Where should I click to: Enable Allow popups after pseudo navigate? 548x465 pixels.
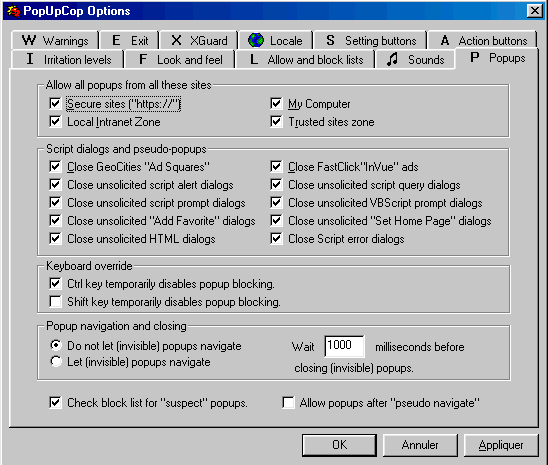(x=288, y=402)
